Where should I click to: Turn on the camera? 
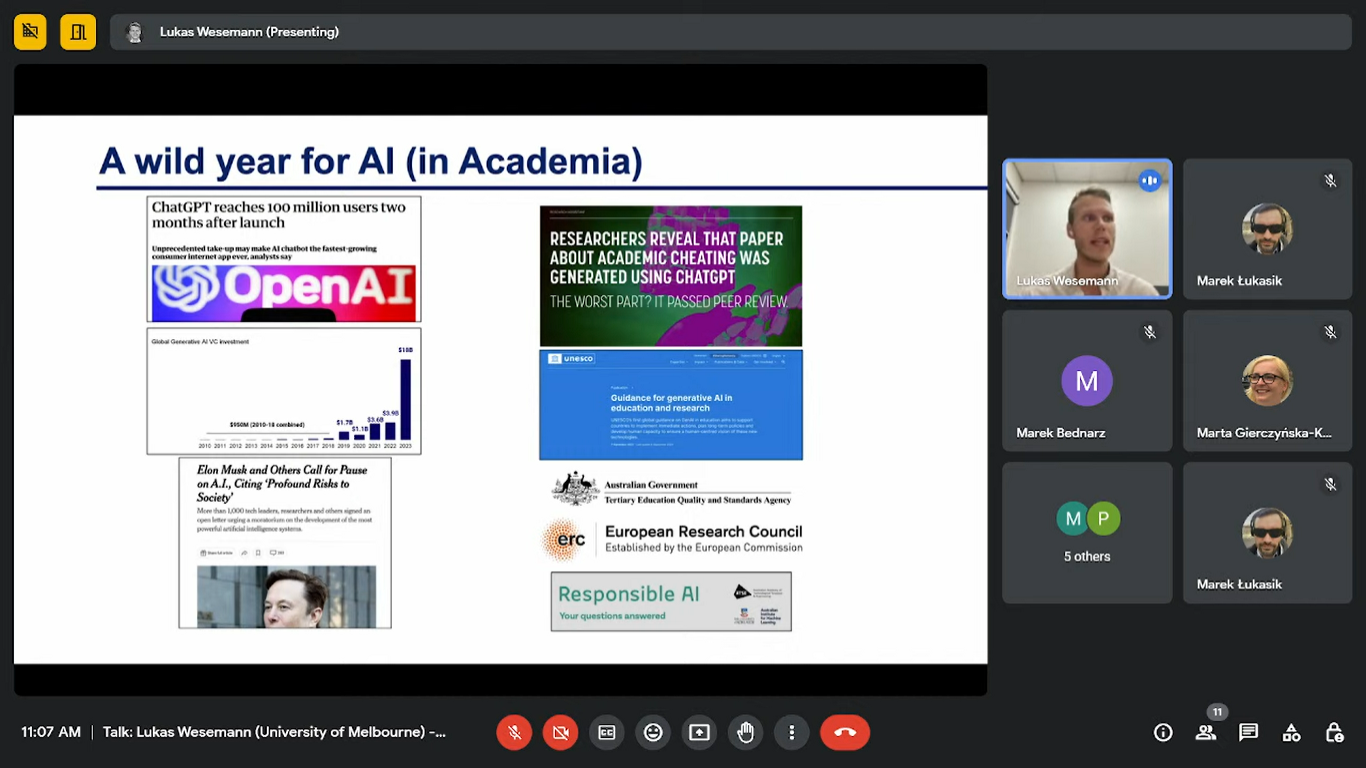560,733
